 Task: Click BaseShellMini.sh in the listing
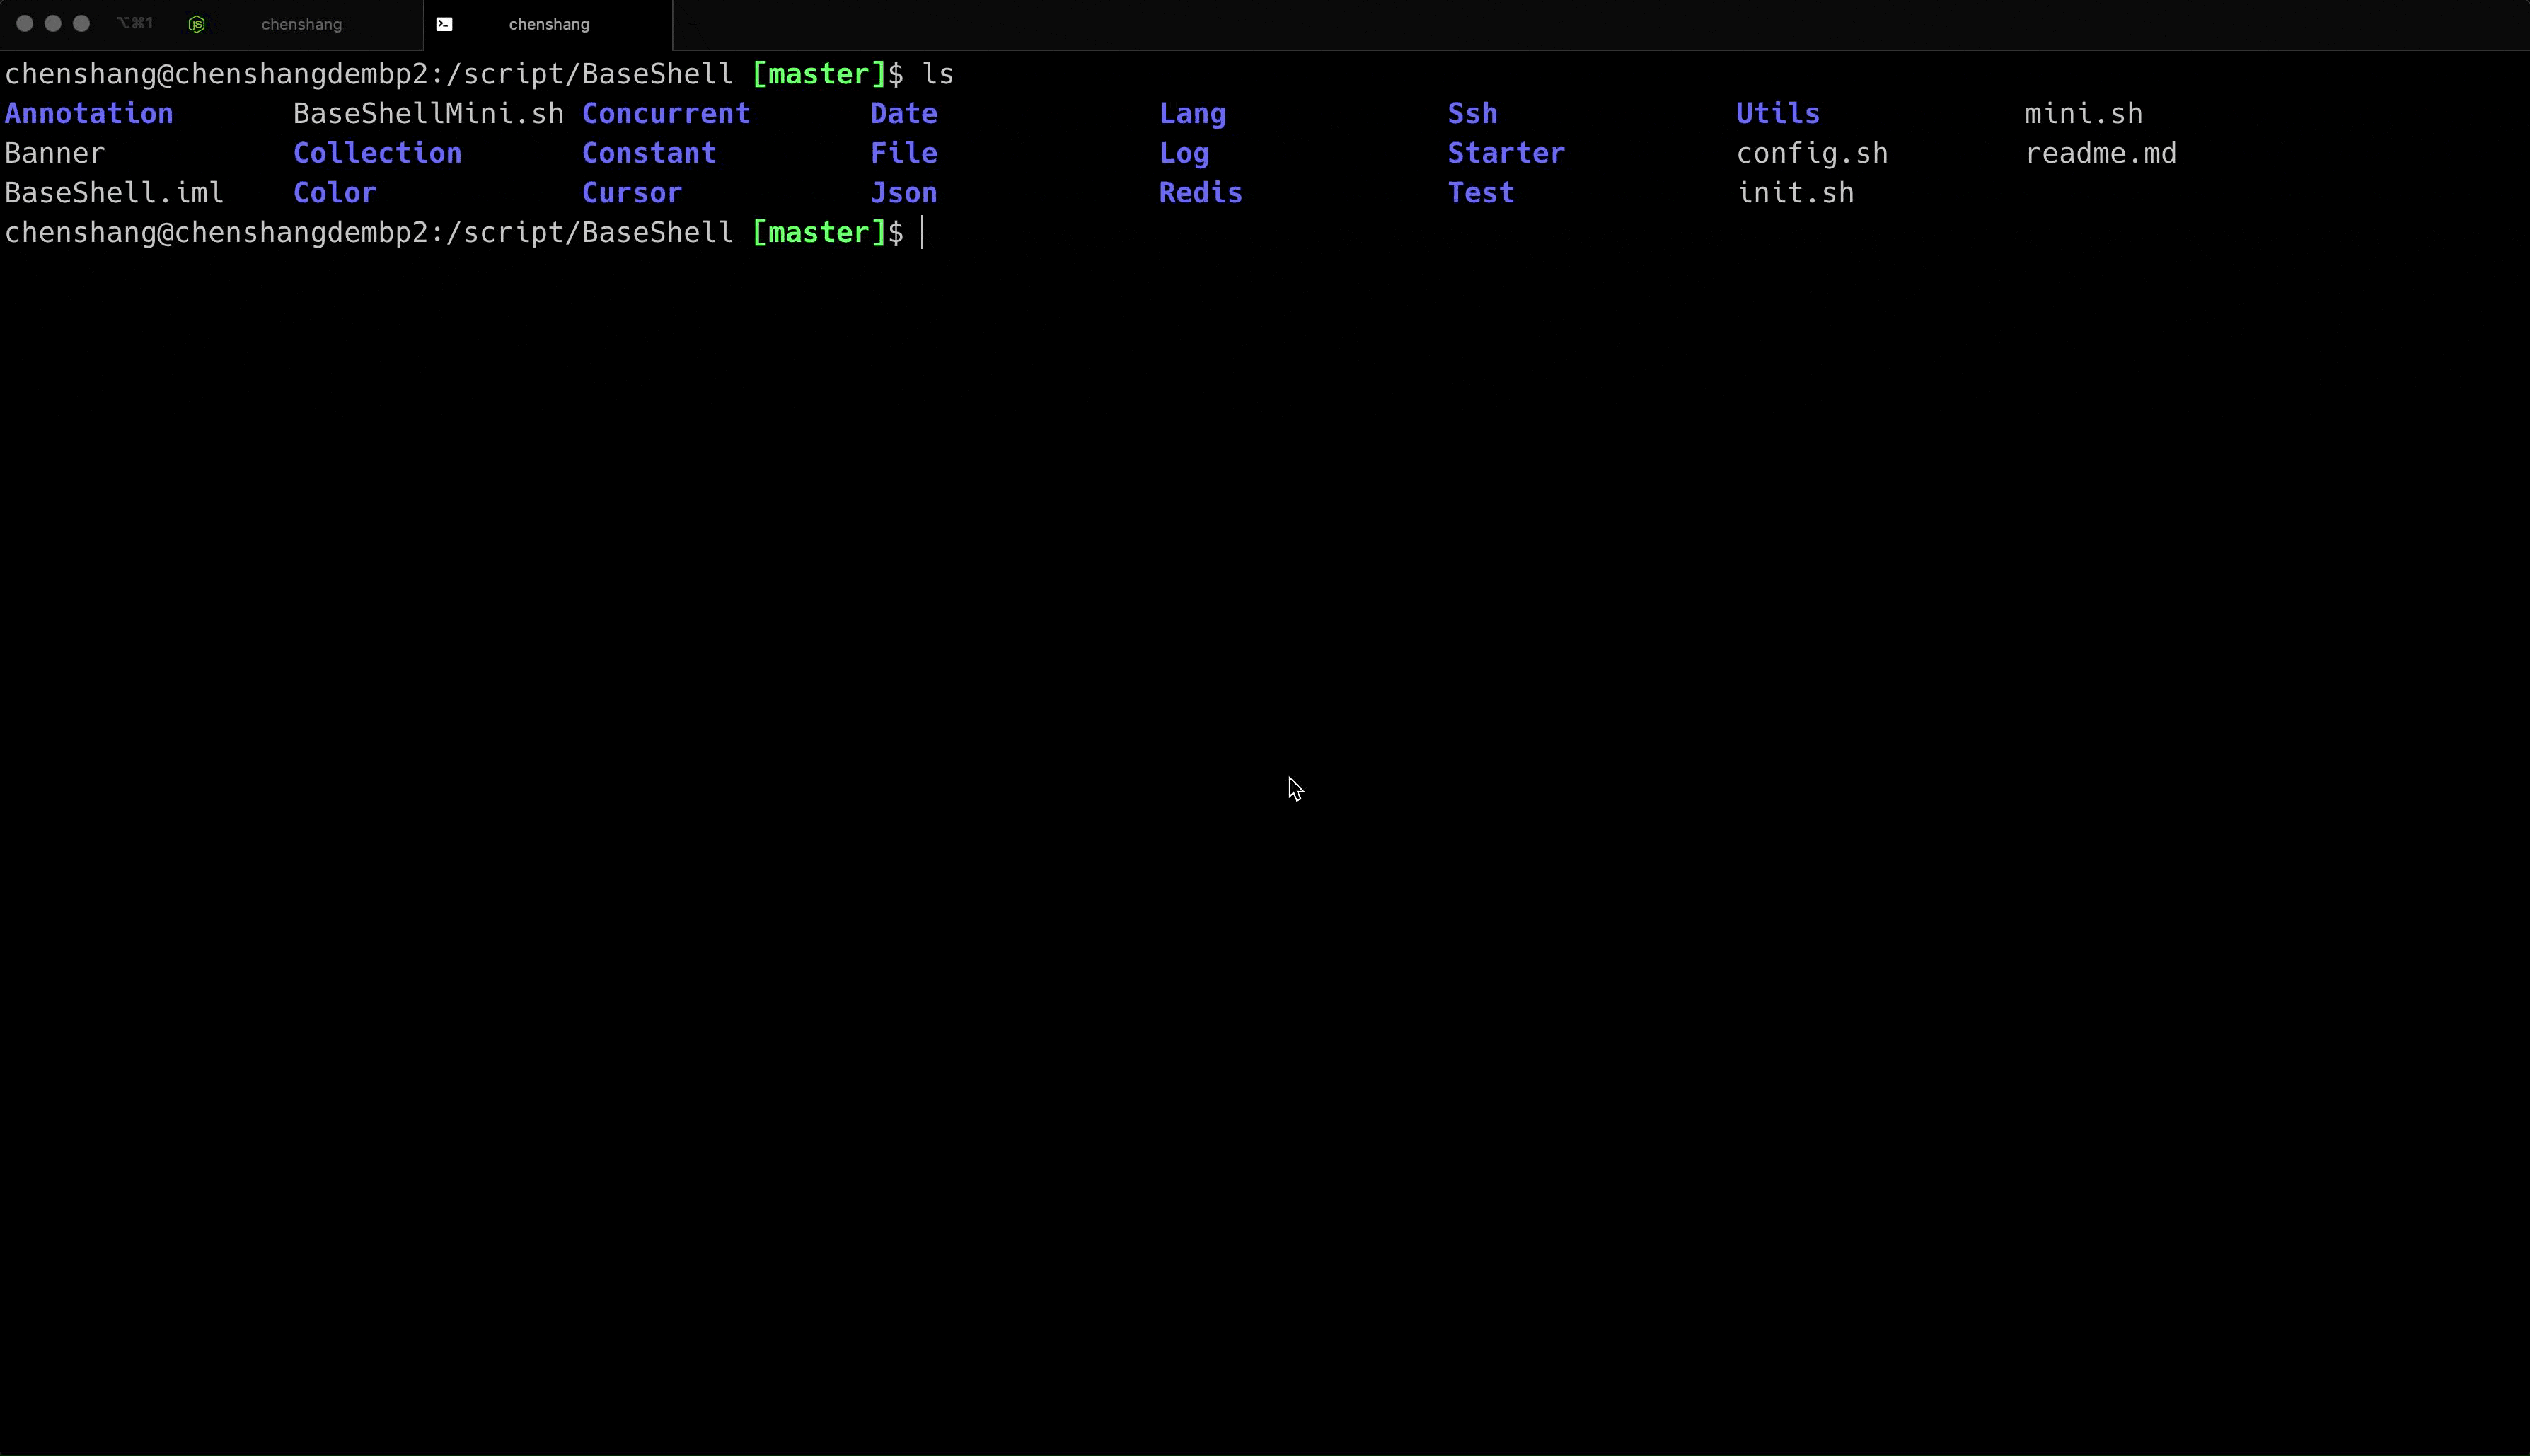click(x=428, y=114)
